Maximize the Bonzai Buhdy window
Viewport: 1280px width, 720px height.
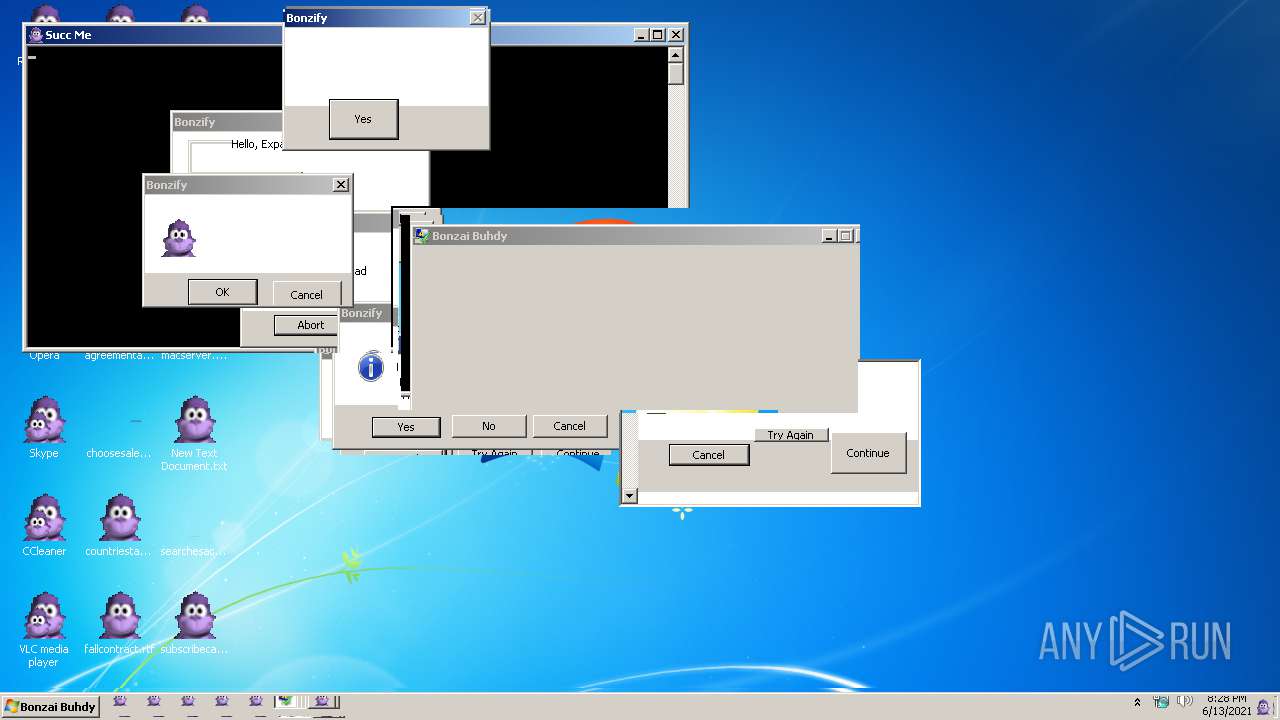[x=845, y=236]
